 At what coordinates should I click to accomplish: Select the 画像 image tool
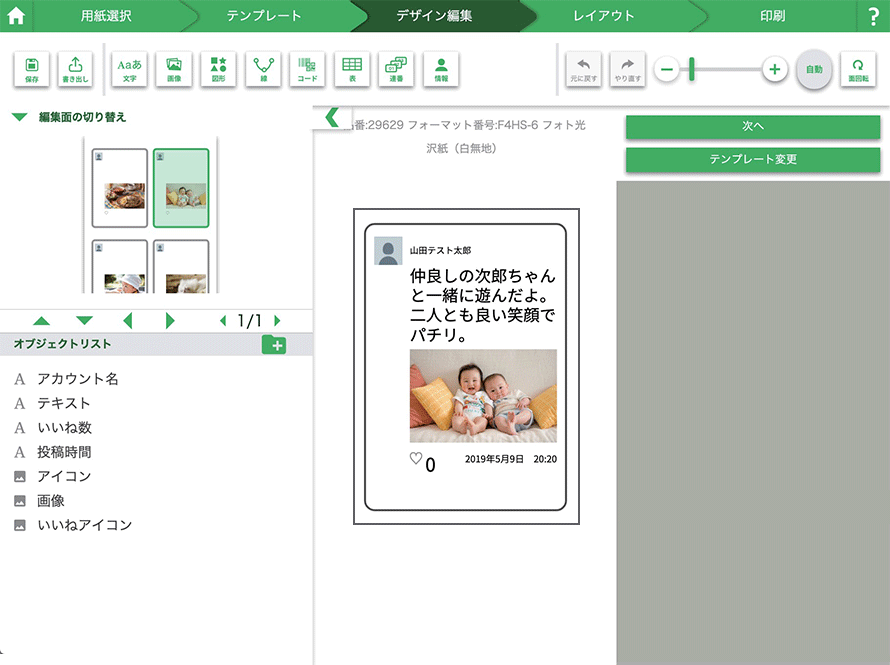[x=174, y=69]
